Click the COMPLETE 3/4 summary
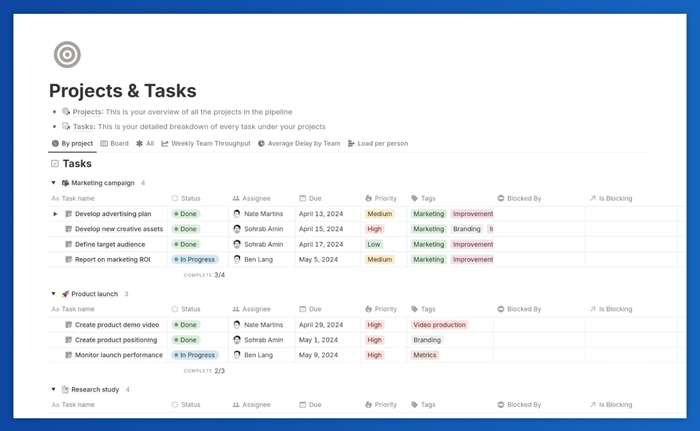The width and height of the screenshot is (700, 431). click(204, 275)
